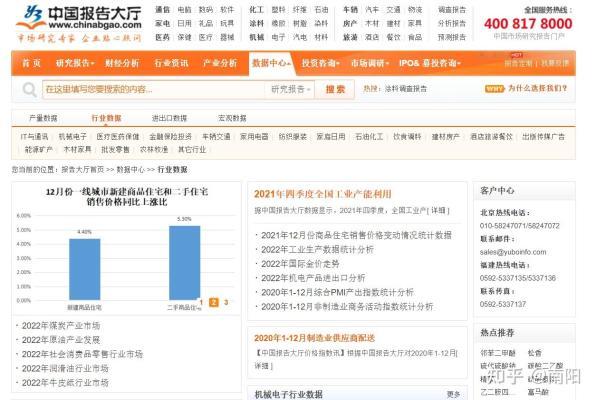Image resolution: width=596 pixels, height=400 pixels.
Task: Switch to the 宏观数据 tab
Action: tap(232, 118)
